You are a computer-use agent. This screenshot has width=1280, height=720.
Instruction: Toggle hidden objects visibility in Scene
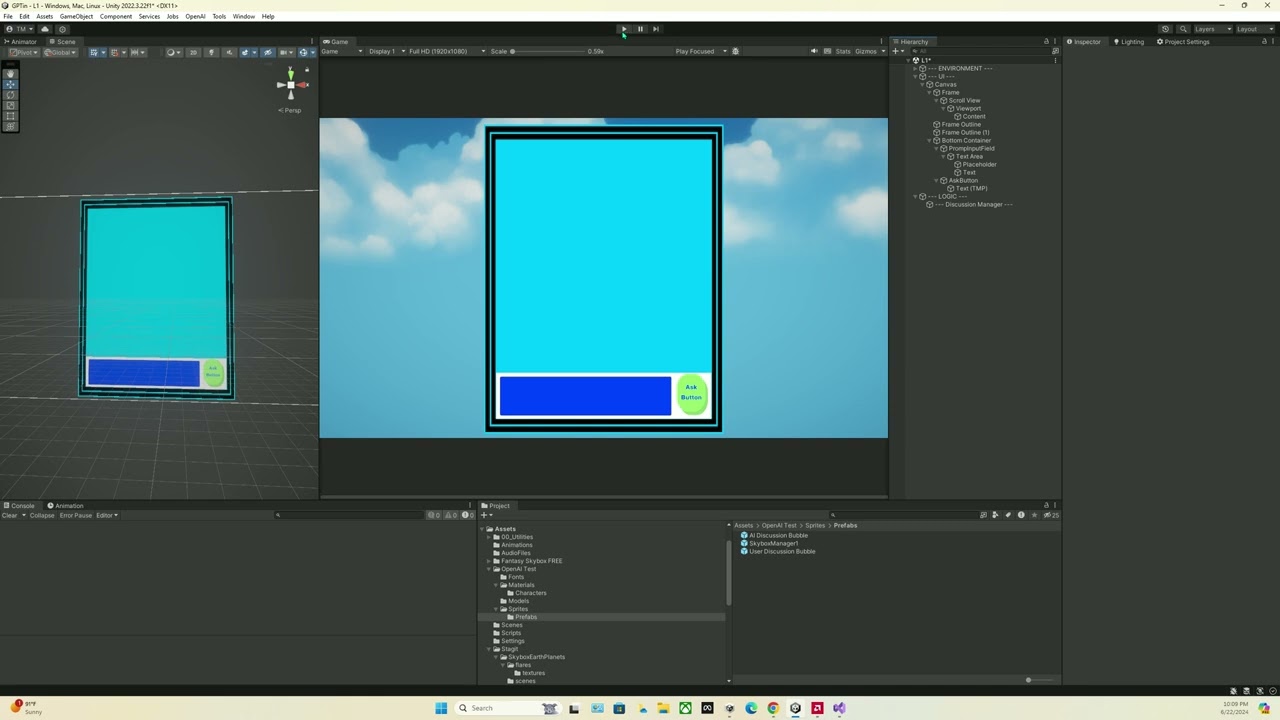[x=267, y=52]
